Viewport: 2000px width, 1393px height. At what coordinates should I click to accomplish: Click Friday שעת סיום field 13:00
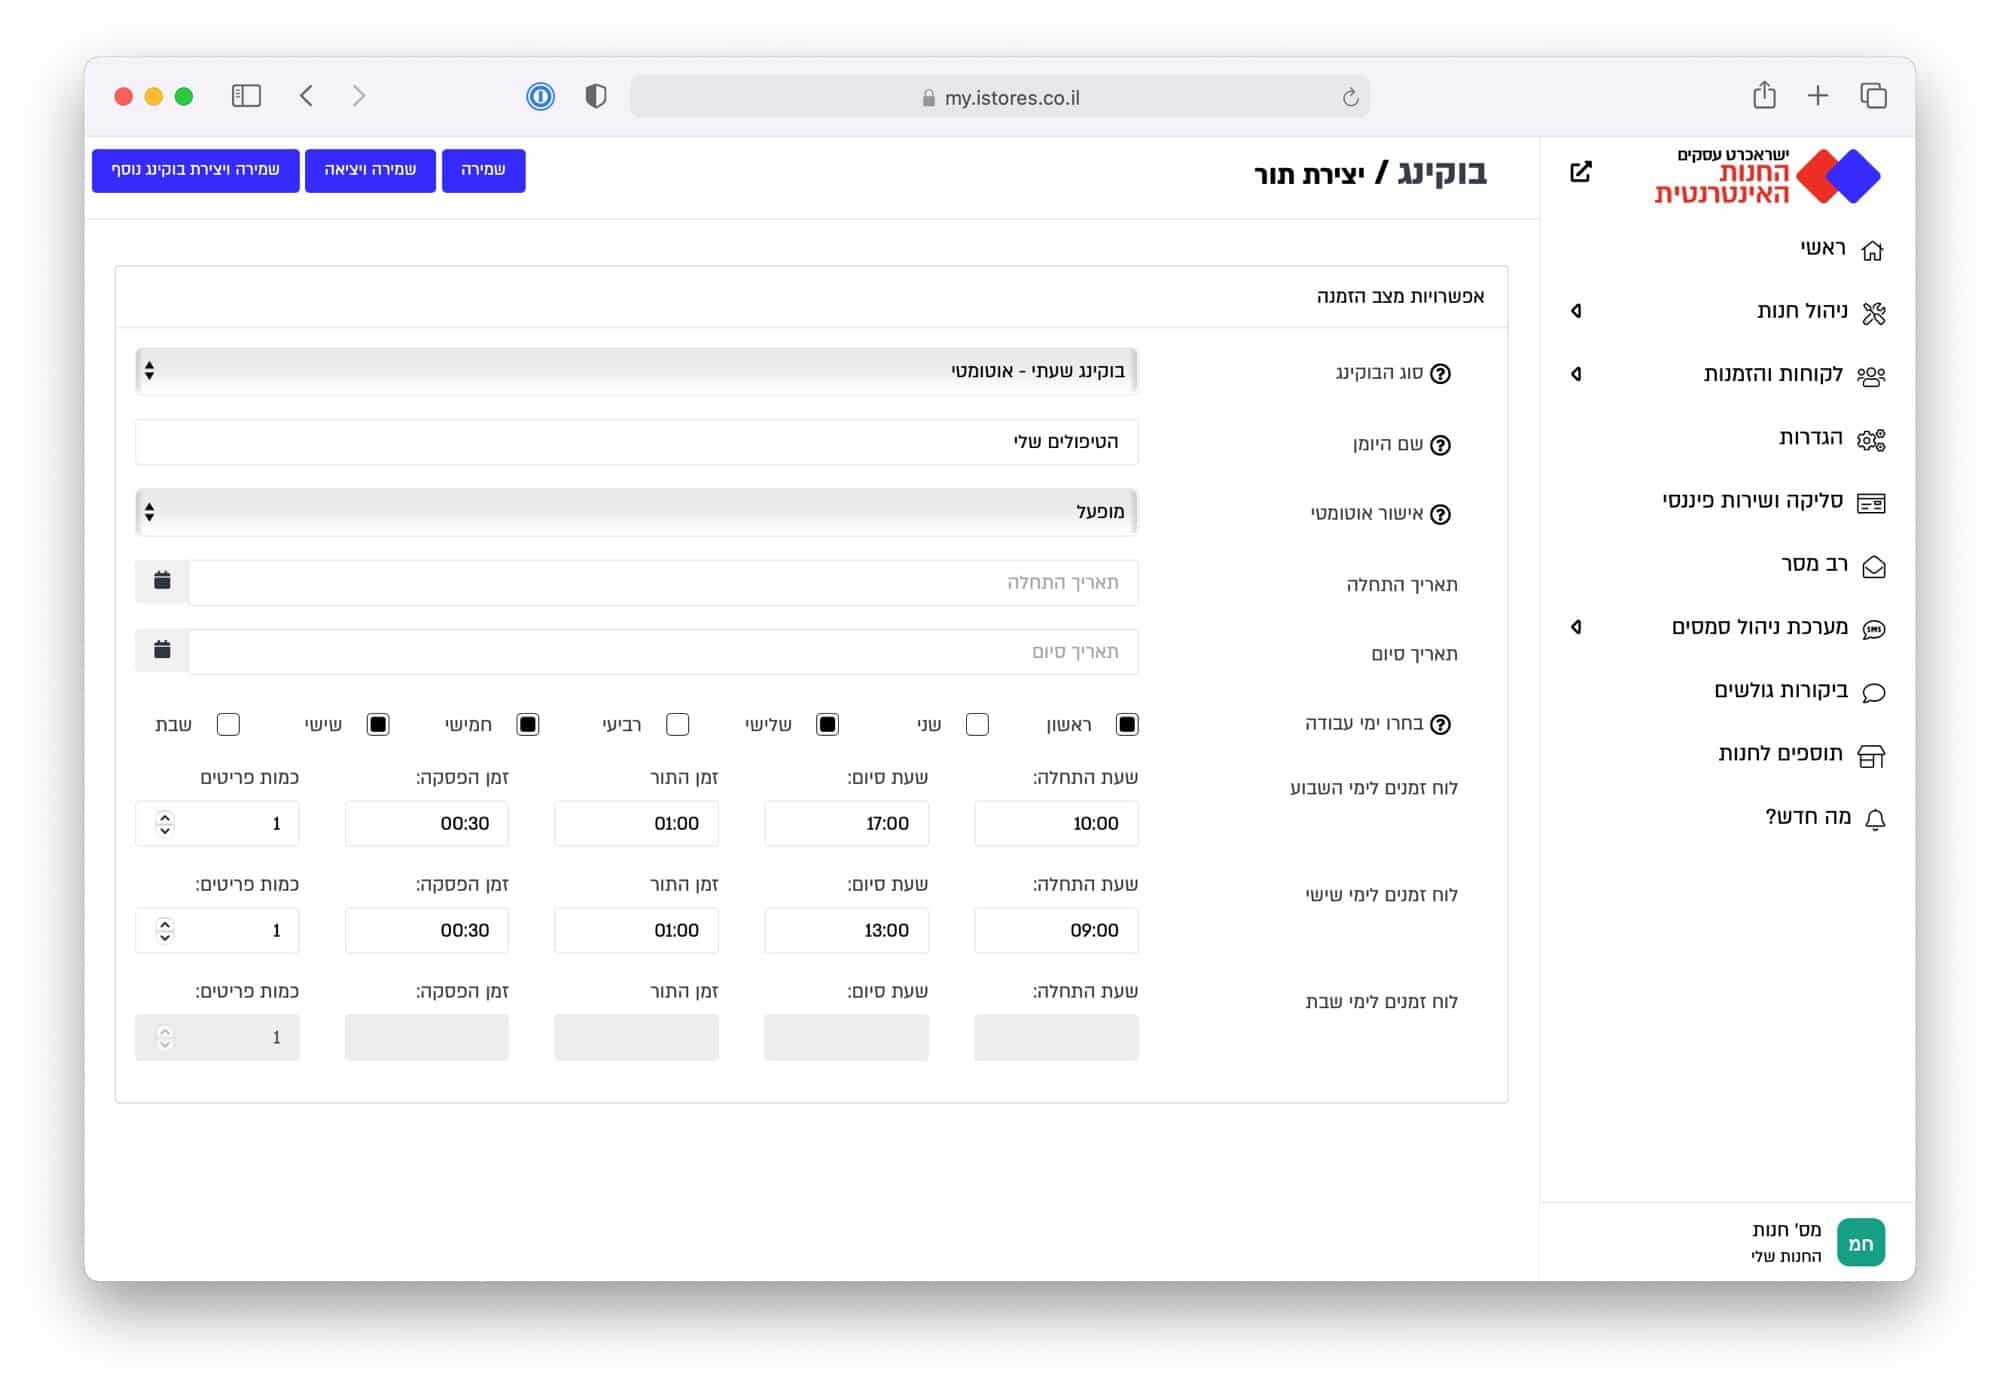(x=846, y=930)
